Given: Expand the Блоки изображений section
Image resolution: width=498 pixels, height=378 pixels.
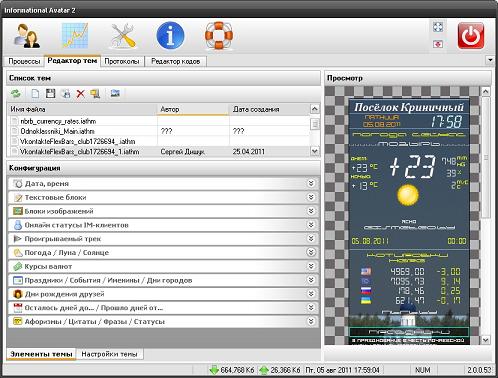Looking at the screenshot, I should (311, 211).
